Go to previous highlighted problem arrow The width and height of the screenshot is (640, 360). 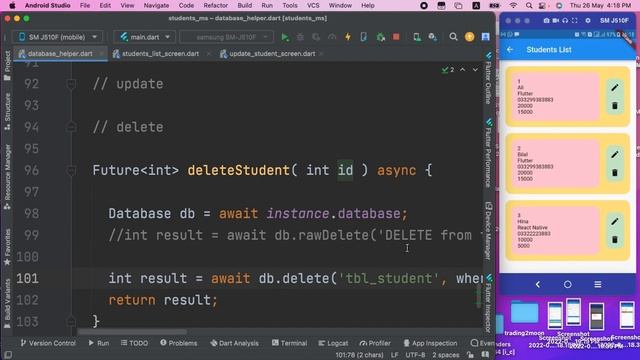click(462, 70)
